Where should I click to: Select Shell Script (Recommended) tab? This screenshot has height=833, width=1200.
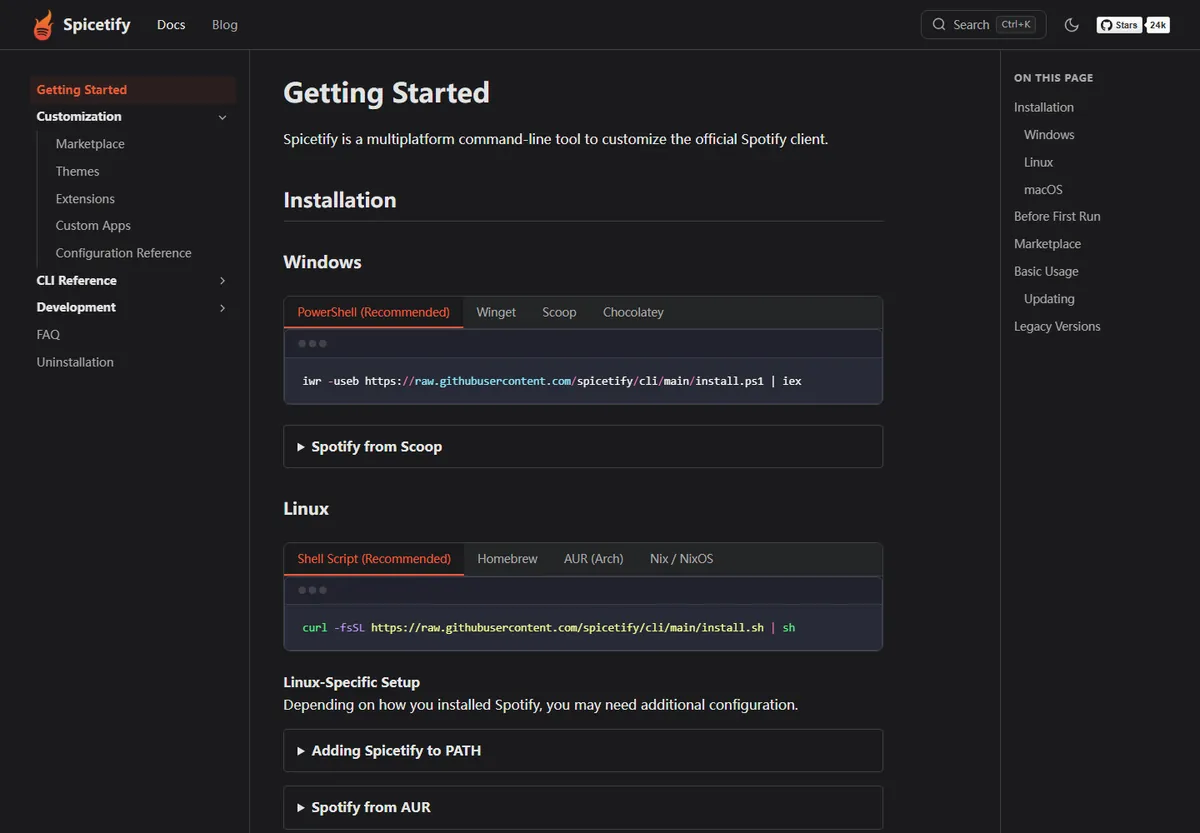click(374, 559)
